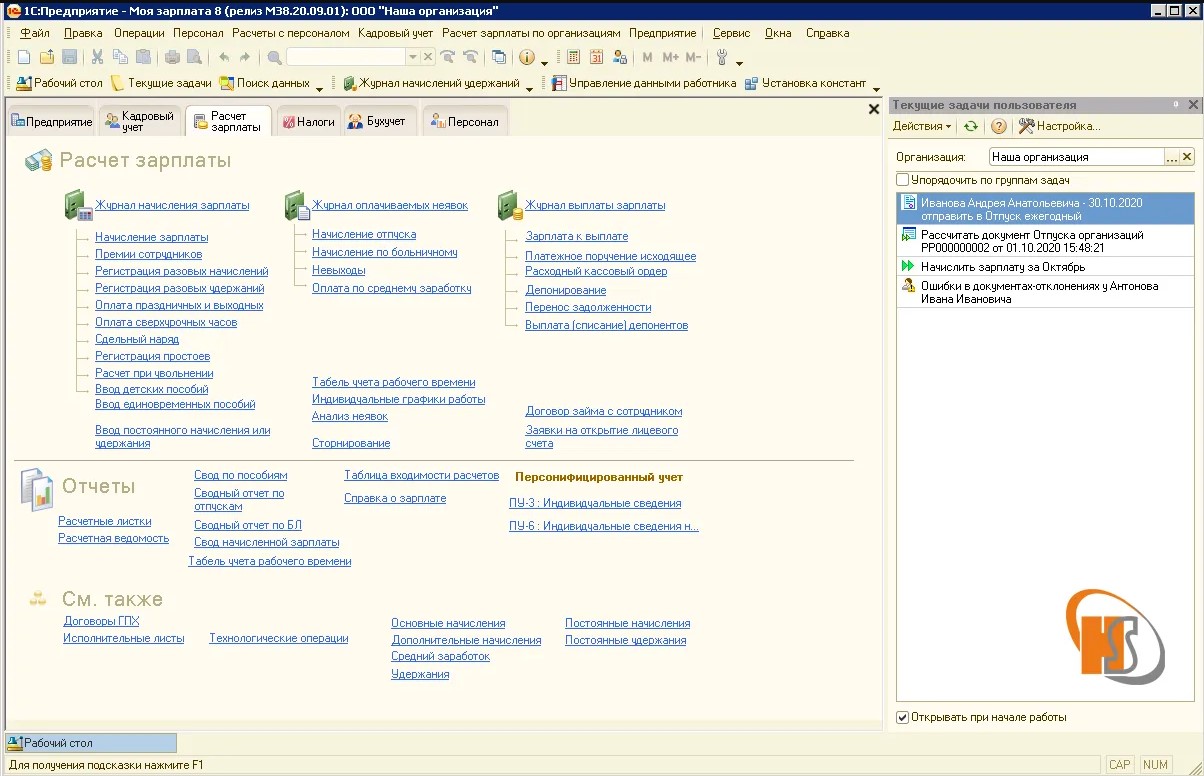This screenshot has width=1204, height=776.
Task: Click the M+ memory add icon
Action: (670, 57)
